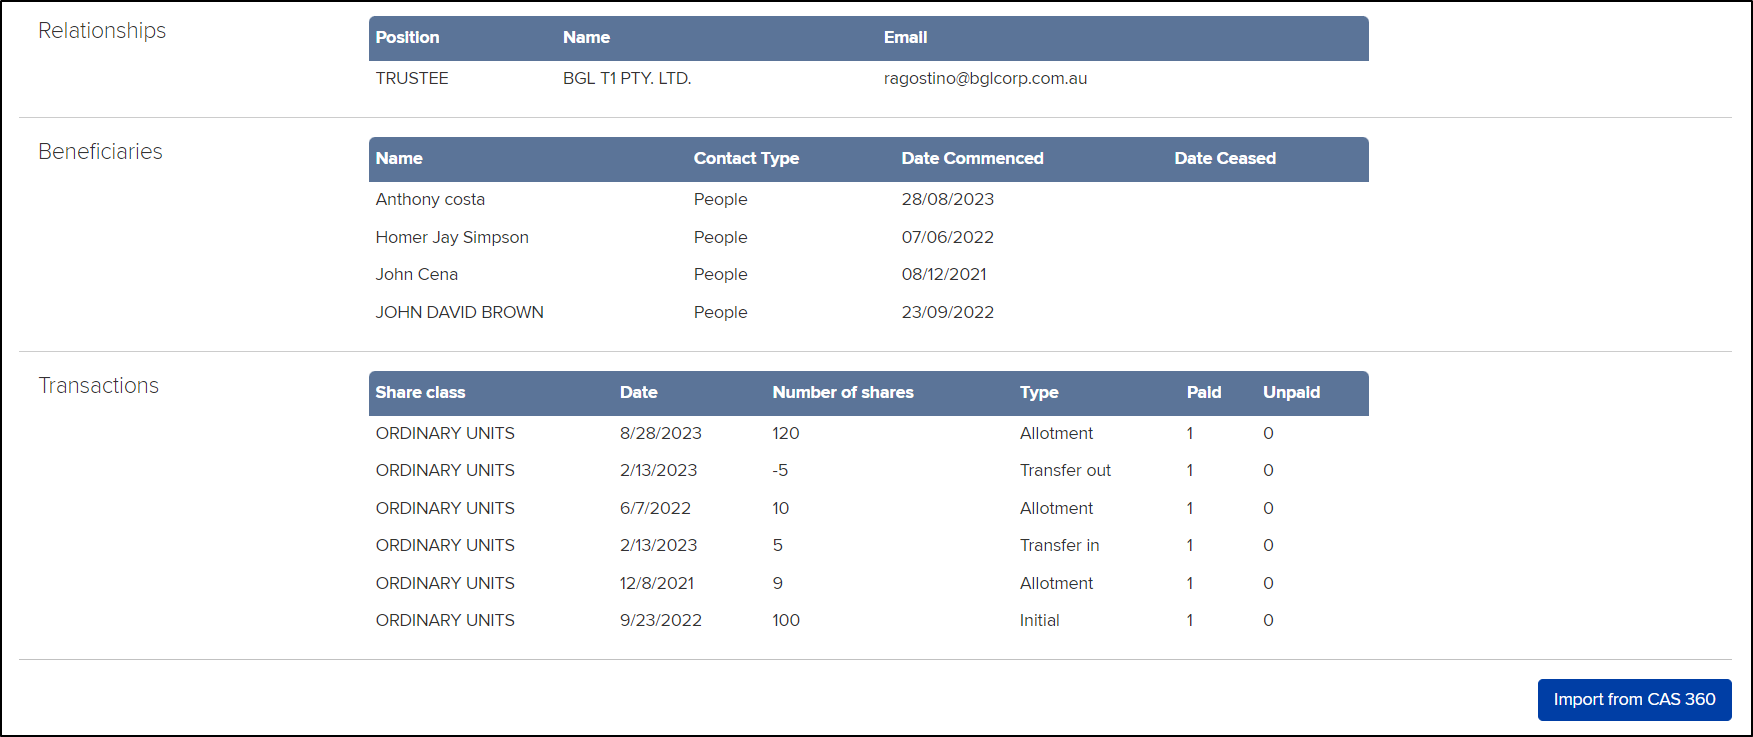This screenshot has width=1753, height=737.
Task: Click the Transactions section heading
Action: [x=98, y=385]
